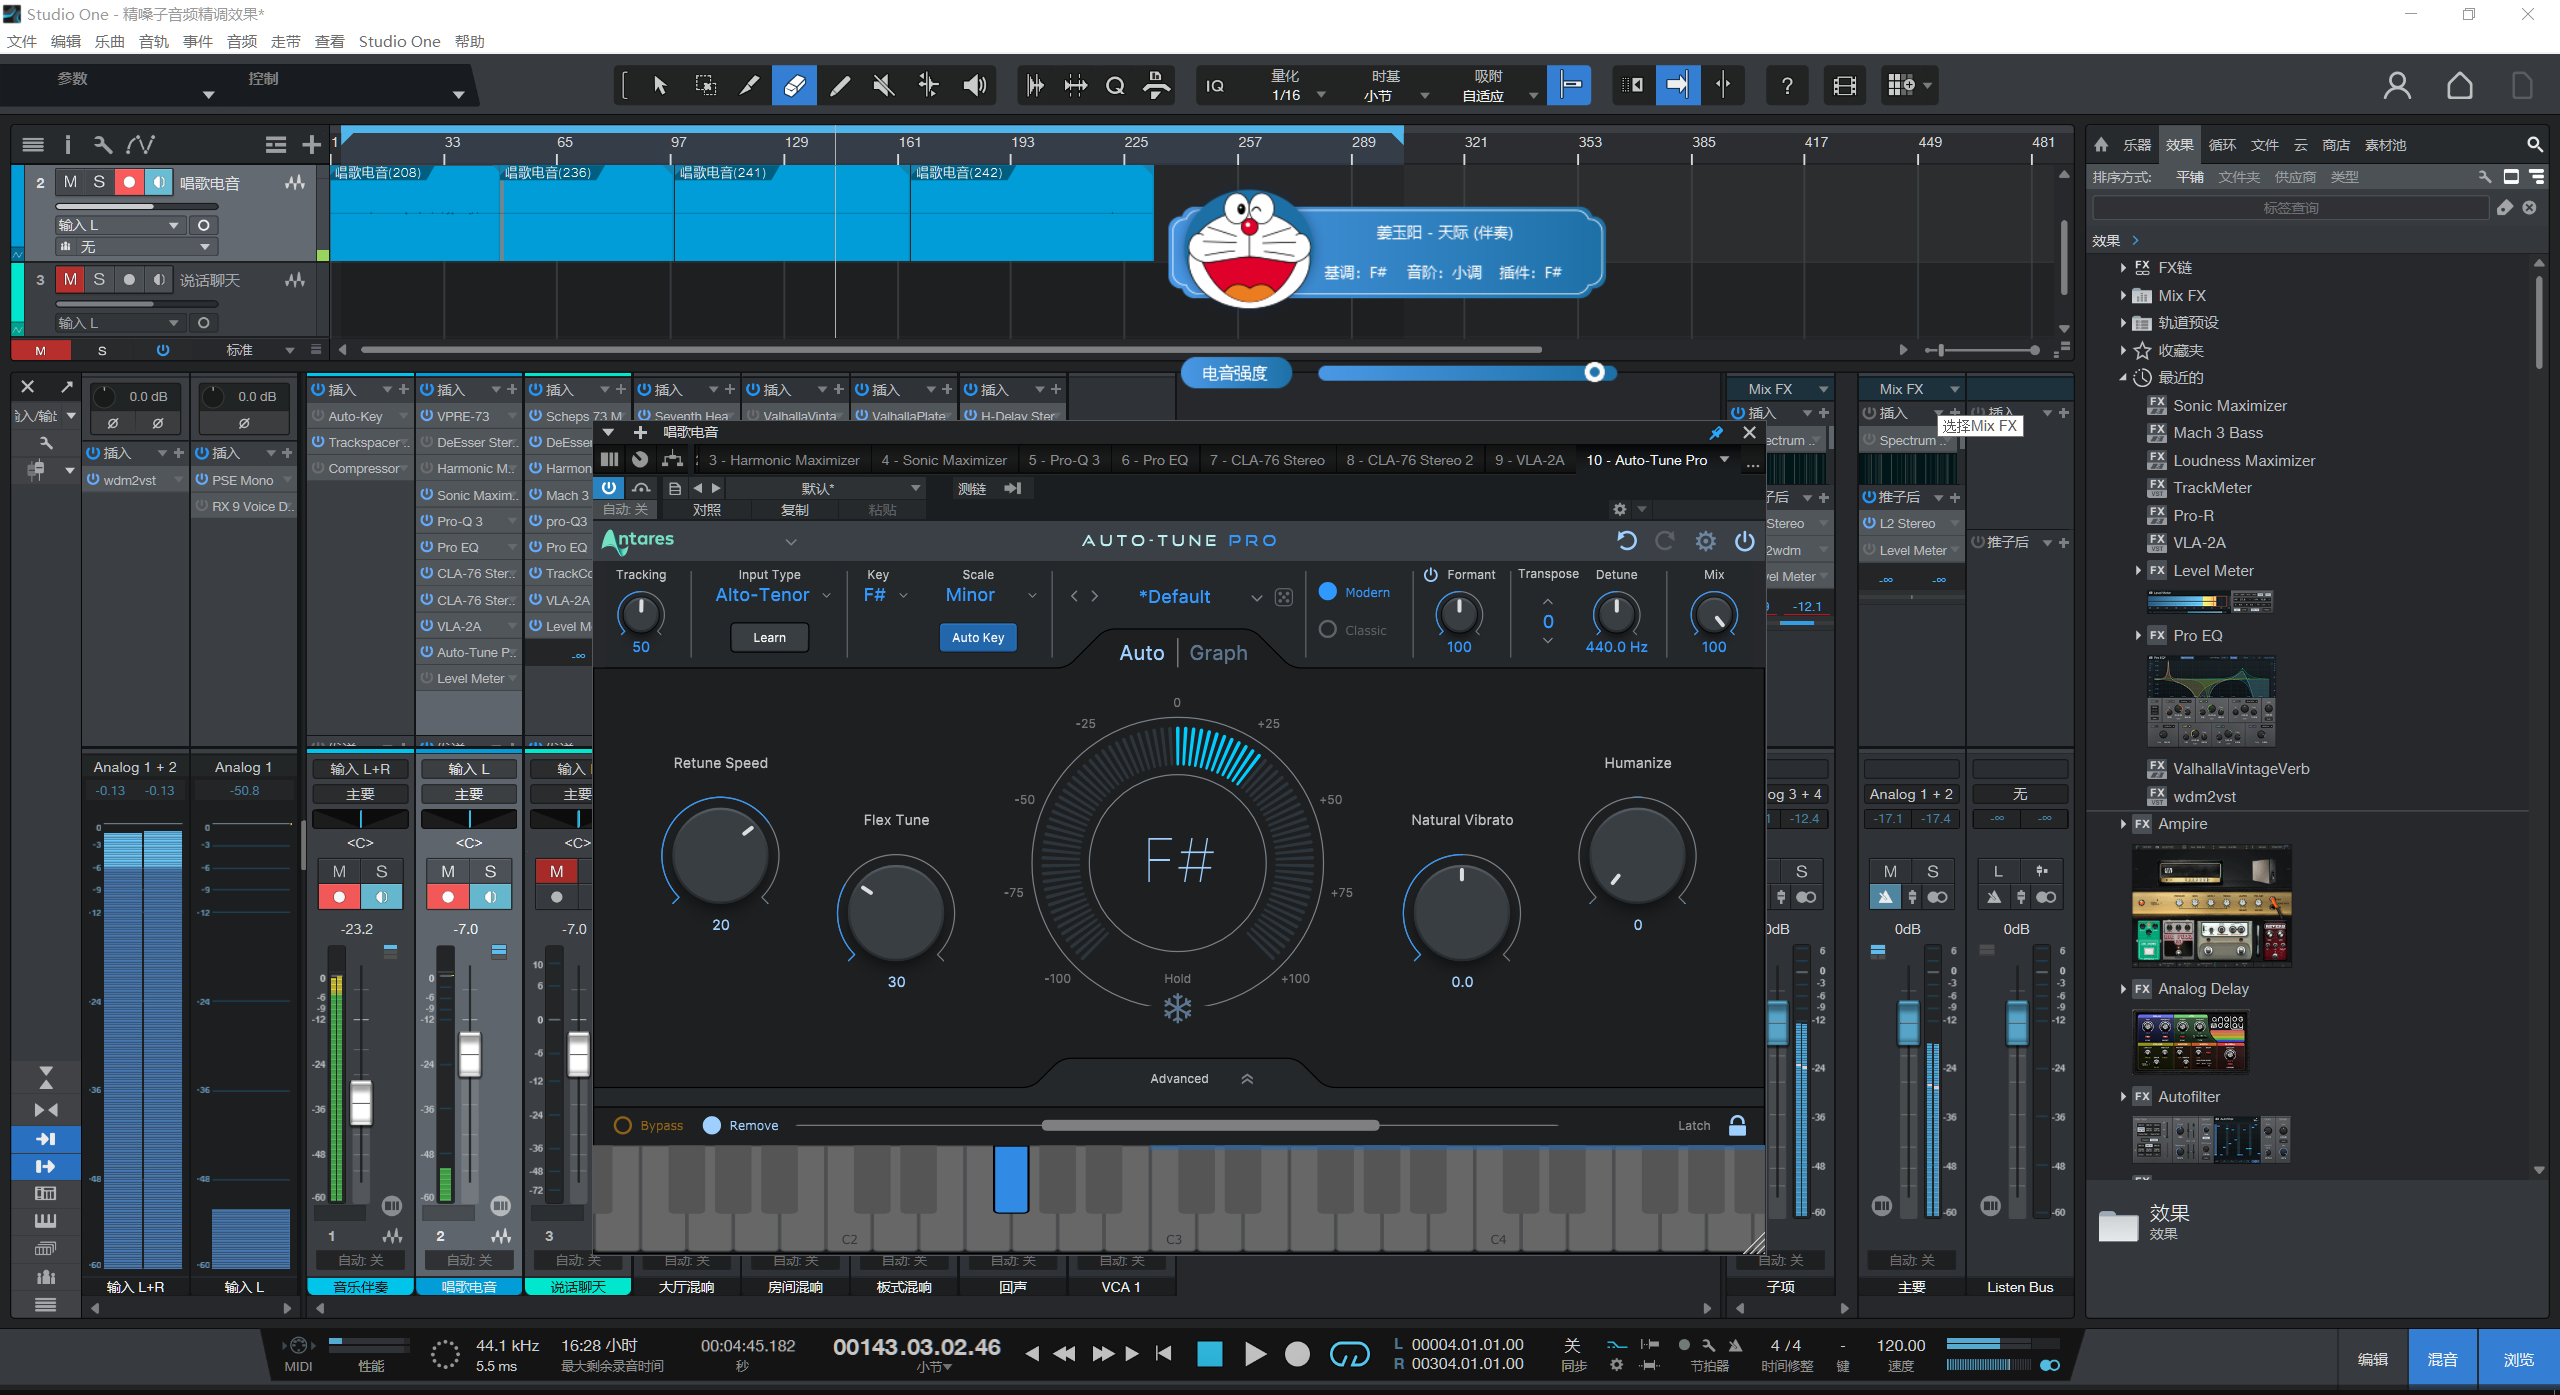This screenshot has width=2560, height=1395.
Task: Click the Play button in transport
Action: 1255,1354
